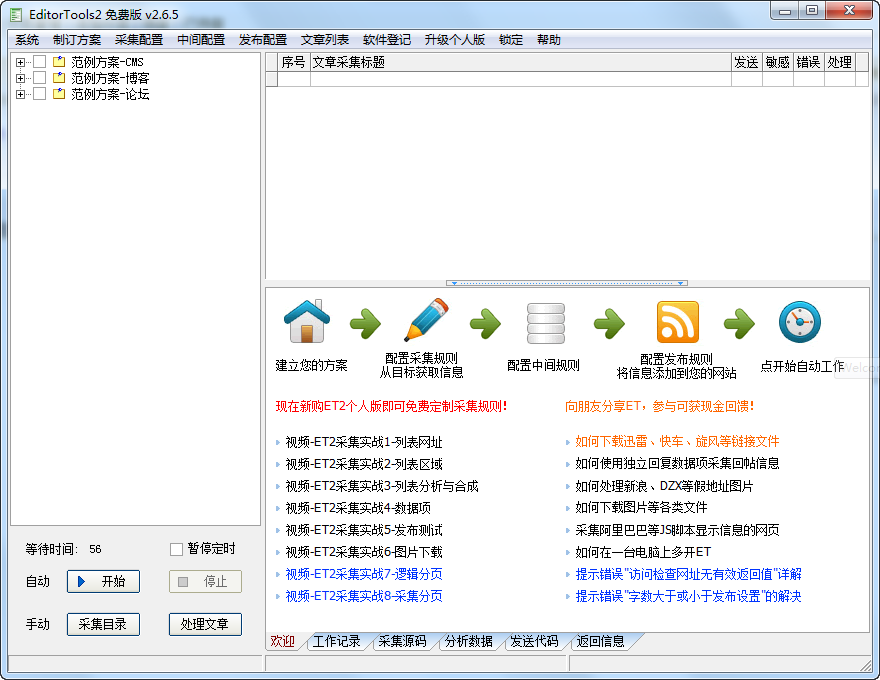
Task: Expand the 范例方案-博客 tree node
Action: click(x=20, y=78)
